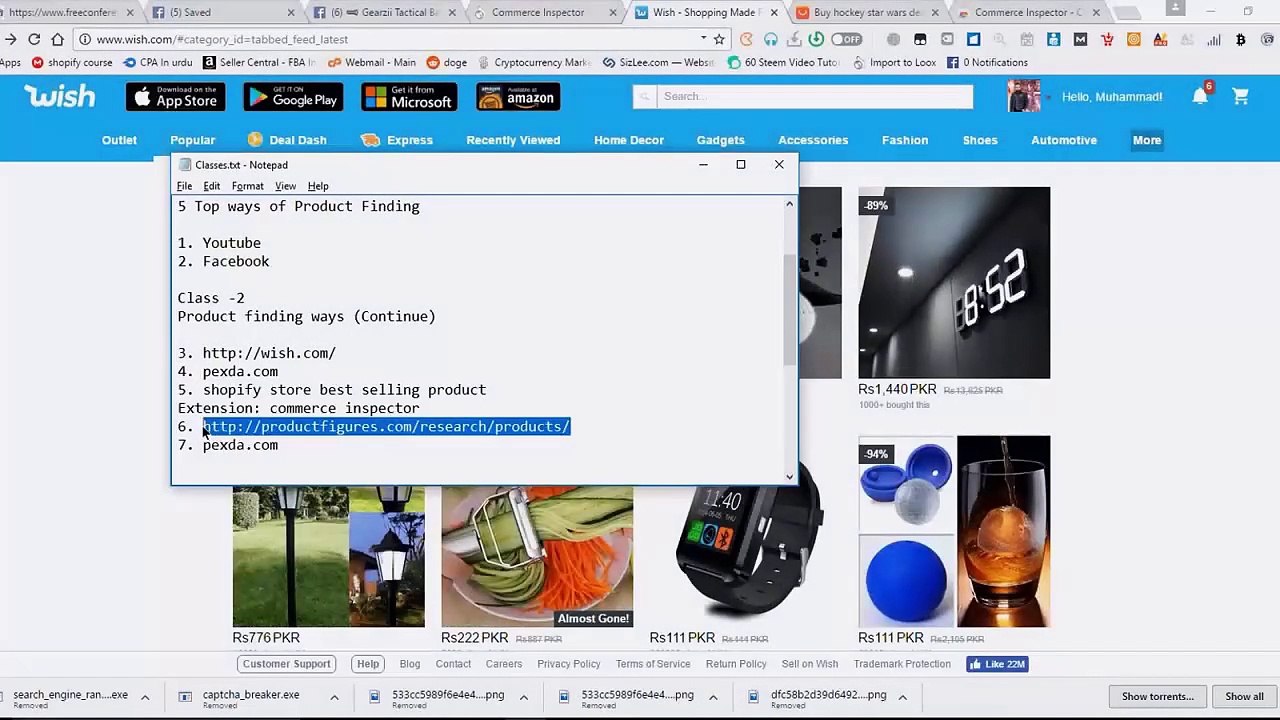The width and height of the screenshot is (1280, 720).
Task: Open the App Store download badge
Action: [176, 97]
